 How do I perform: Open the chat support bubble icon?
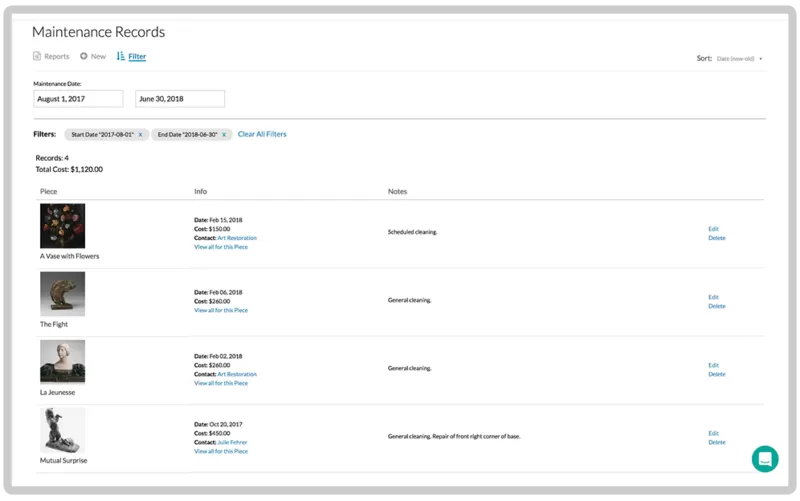[765, 459]
